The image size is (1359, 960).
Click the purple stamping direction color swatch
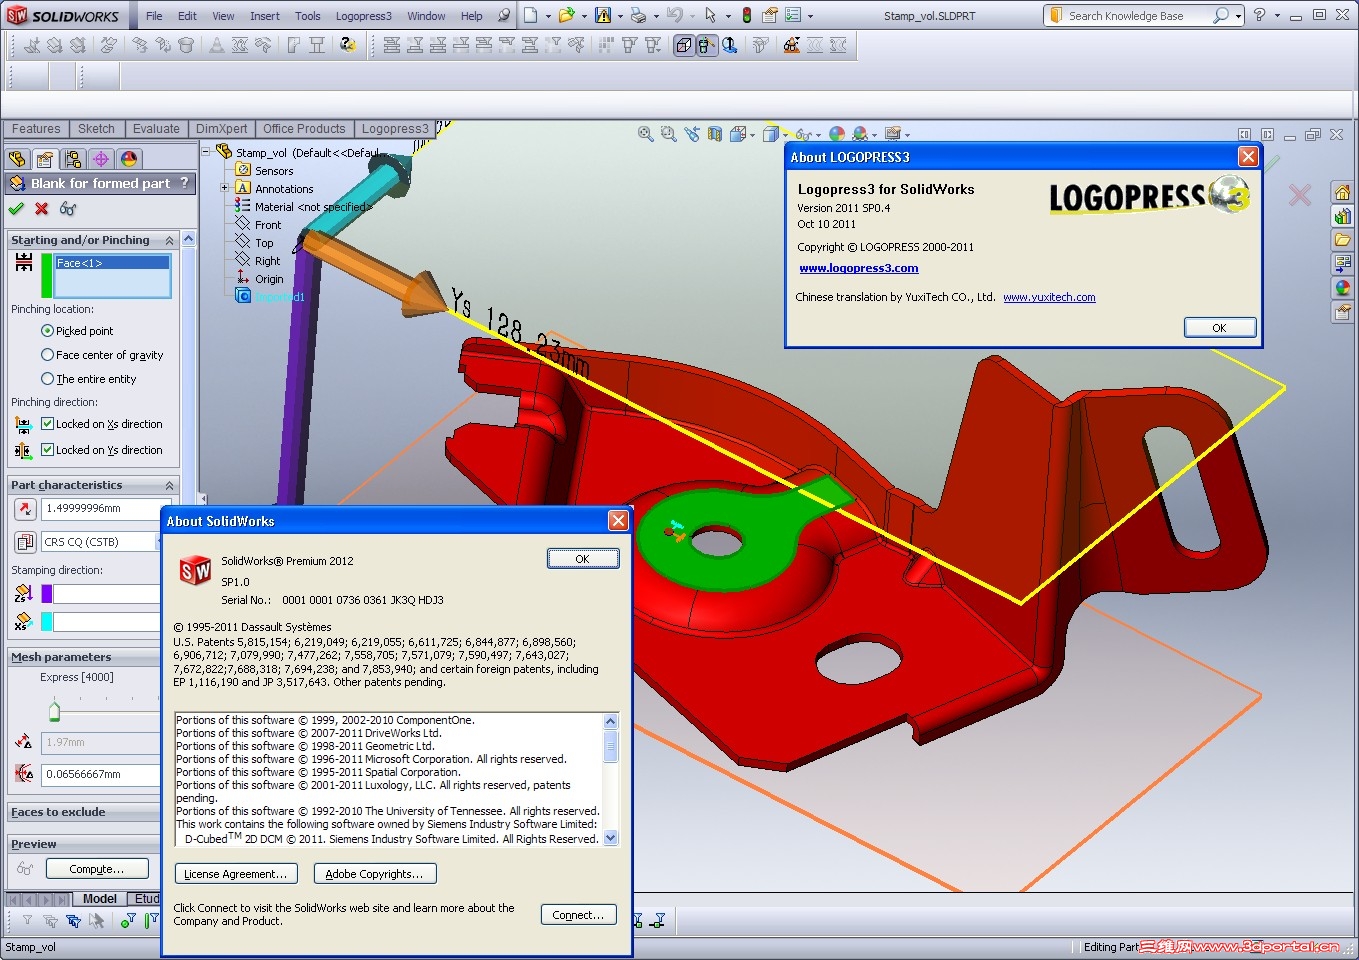tap(46, 594)
